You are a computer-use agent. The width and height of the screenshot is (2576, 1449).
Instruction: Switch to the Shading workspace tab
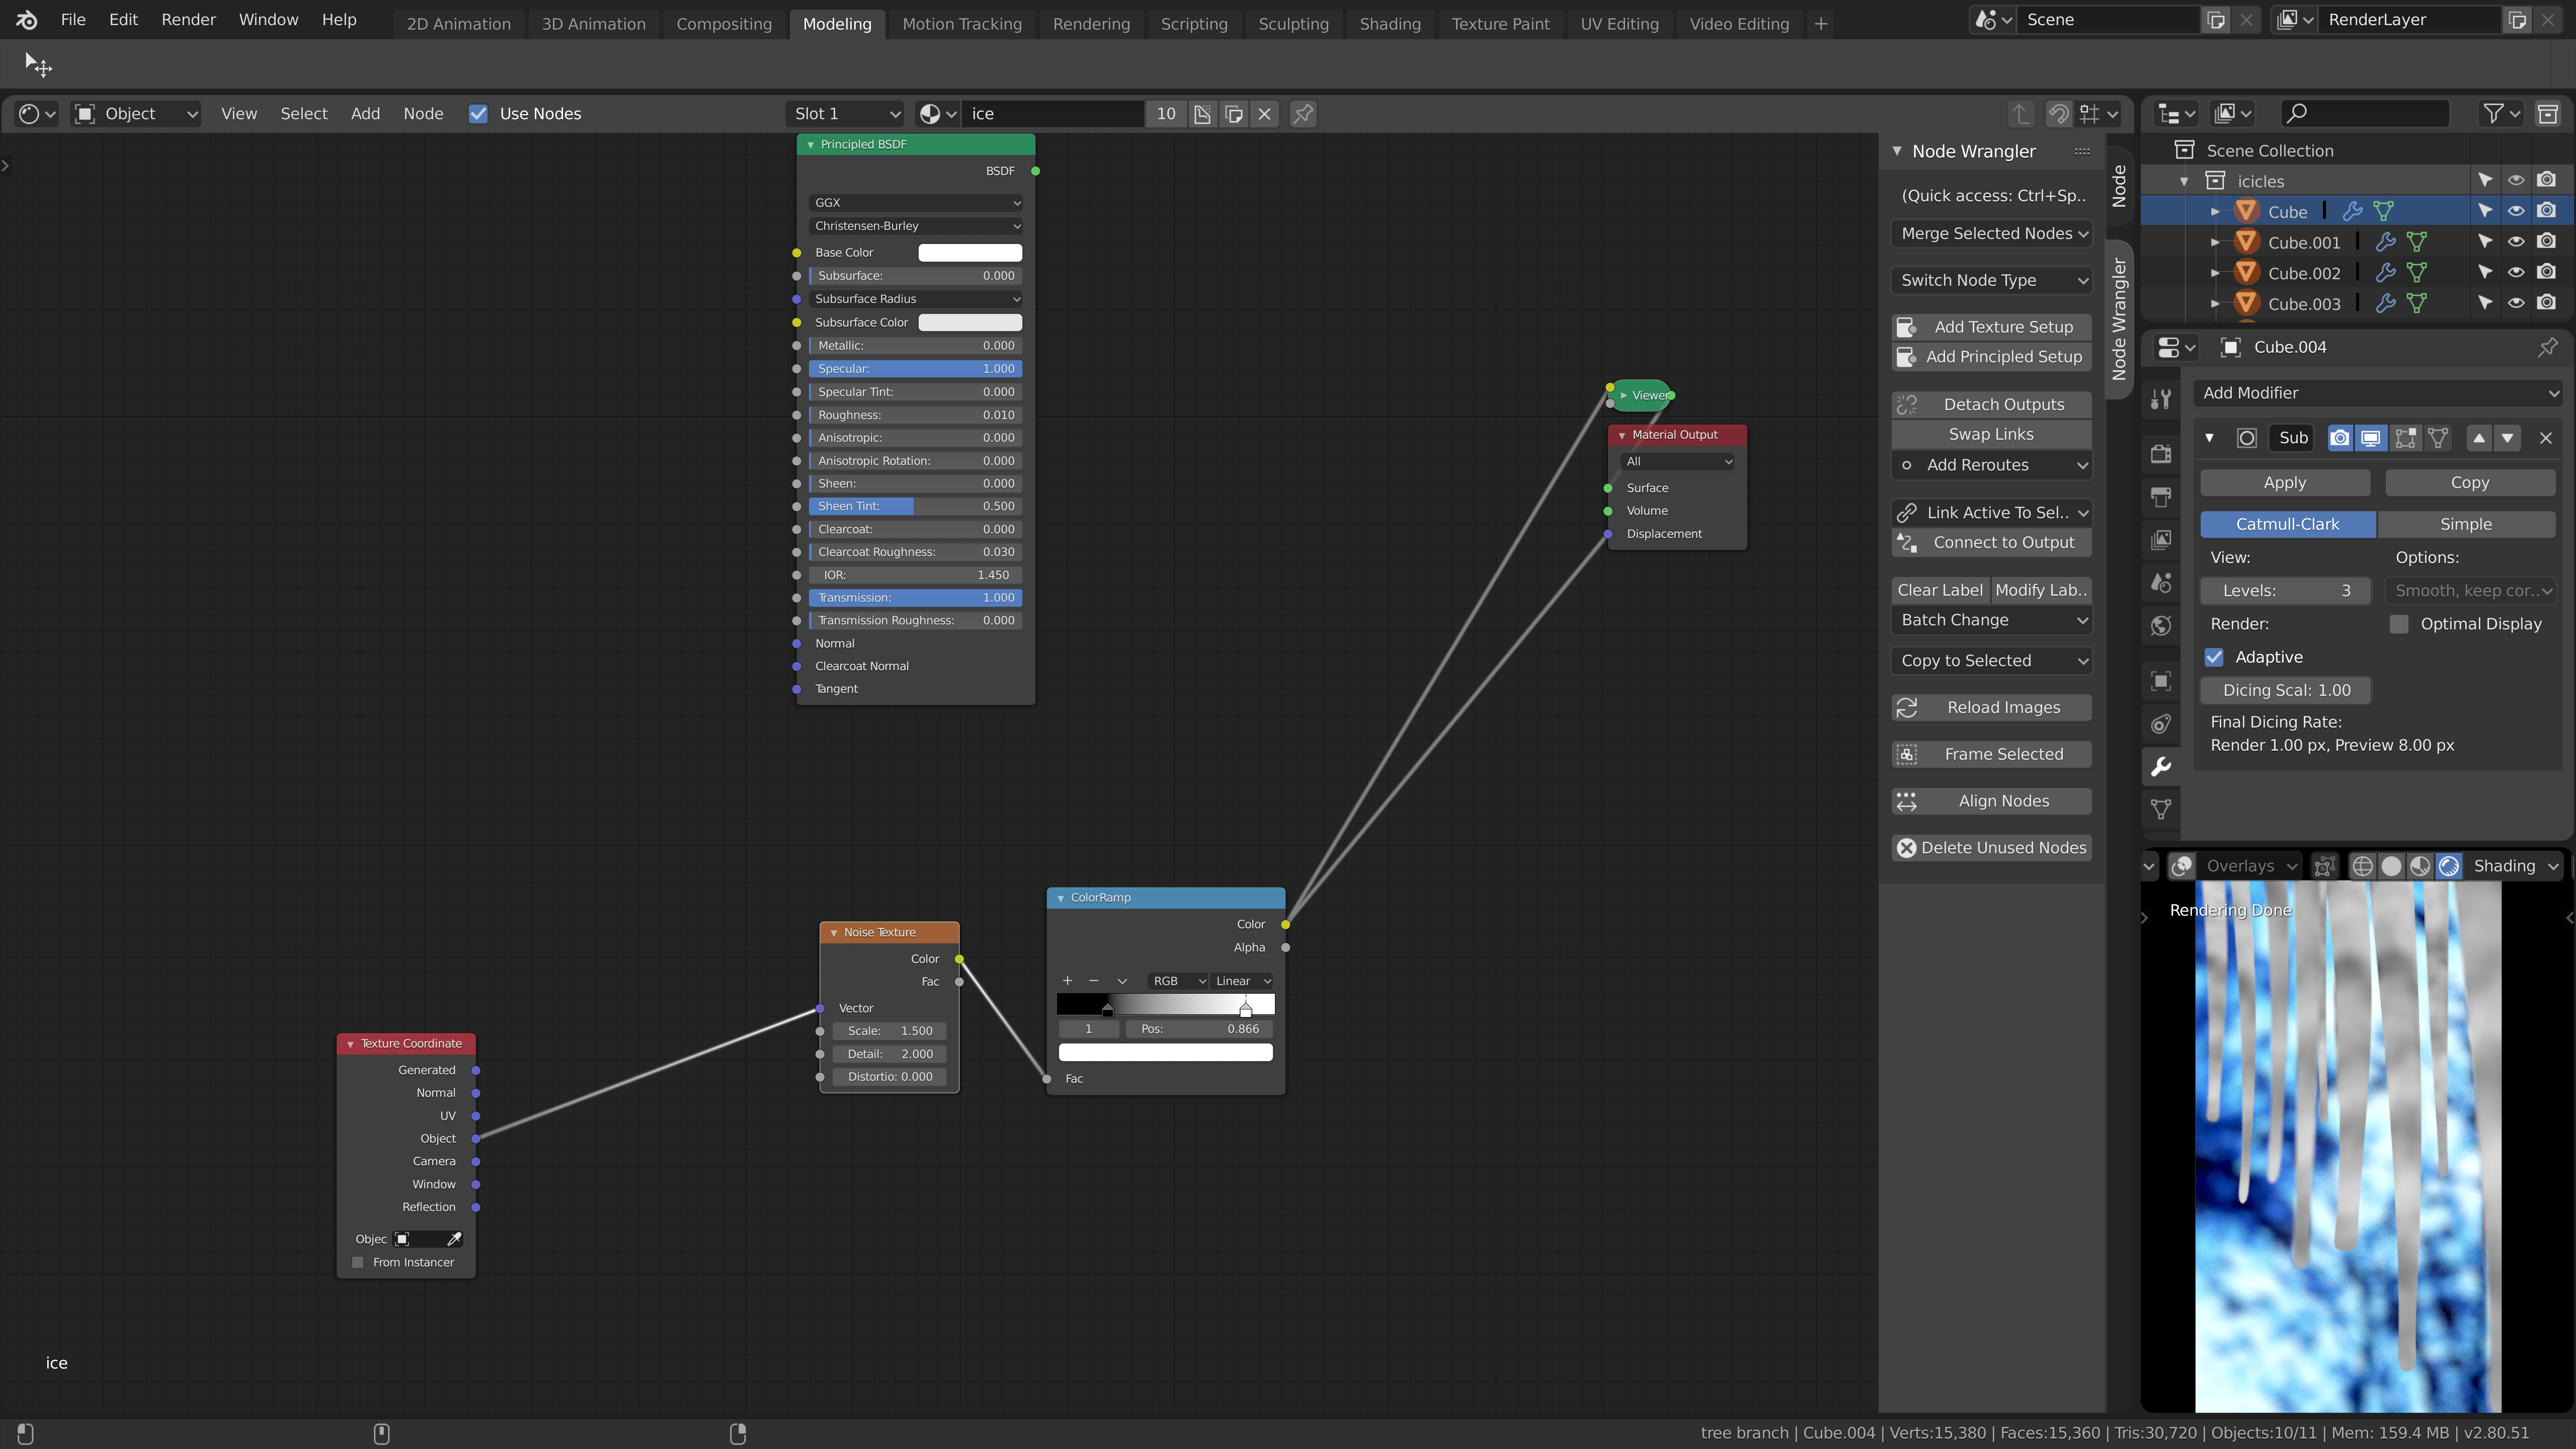(1389, 24)
